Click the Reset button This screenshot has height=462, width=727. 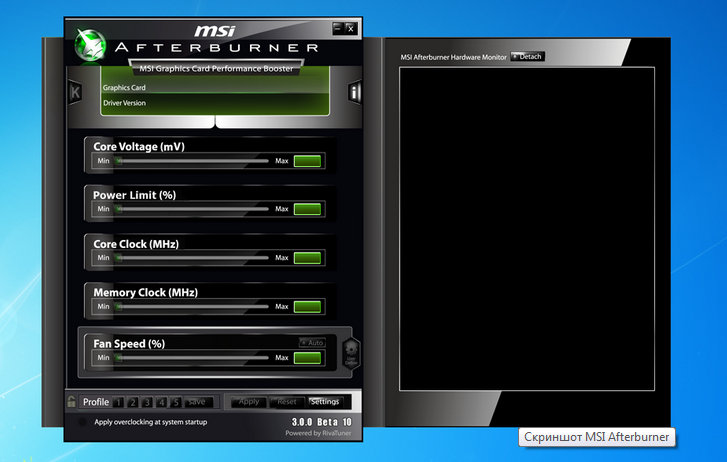click(287, 402)
